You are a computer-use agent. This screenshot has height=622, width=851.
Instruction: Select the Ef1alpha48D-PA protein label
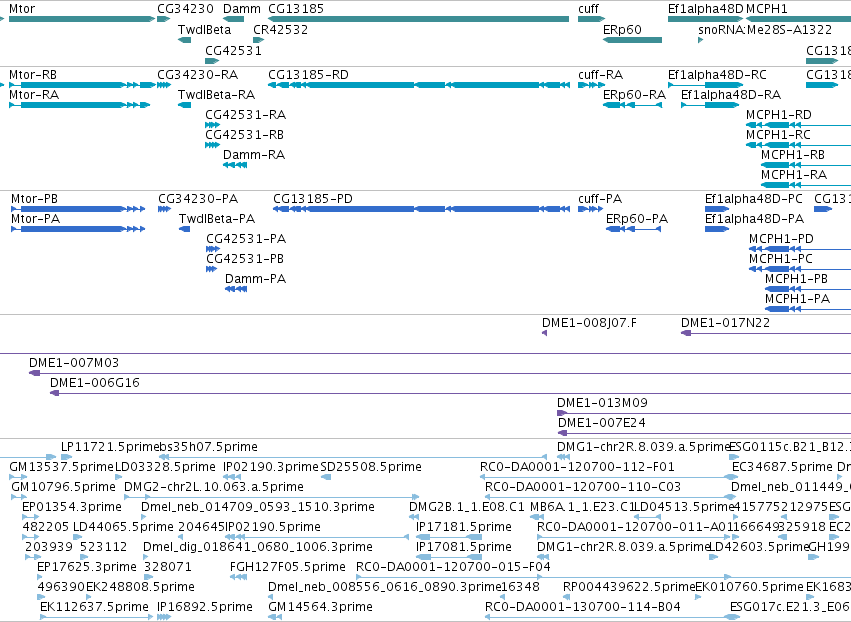754,219
